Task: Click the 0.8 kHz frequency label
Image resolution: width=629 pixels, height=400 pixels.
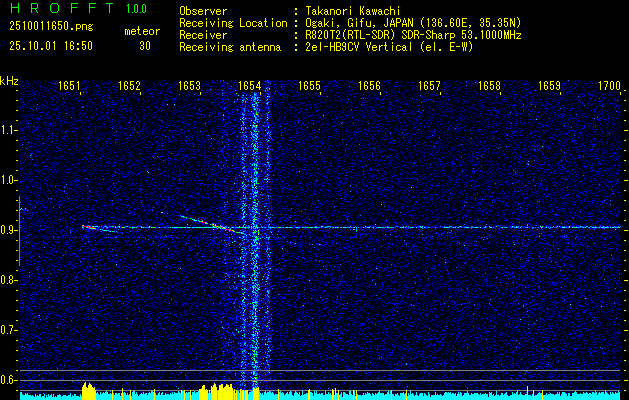Action: [7, 280]
